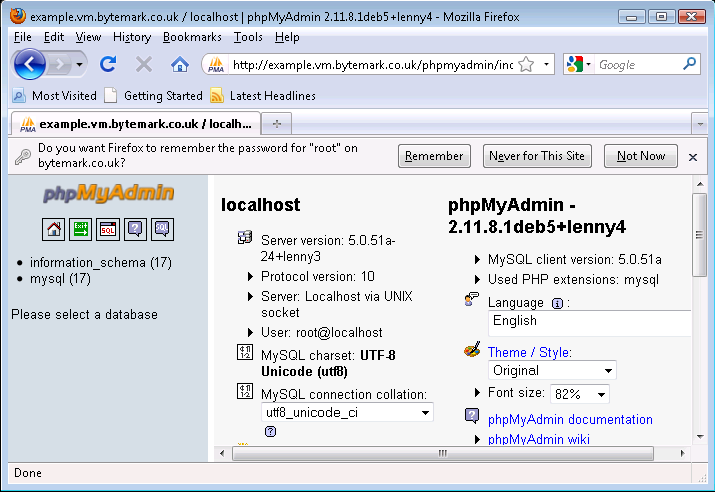Open phpMyAdmin documentation help icon in sidebar
The width and height of the screenshot is (715, 492).
pyautogui.click(x=135, y=229)
